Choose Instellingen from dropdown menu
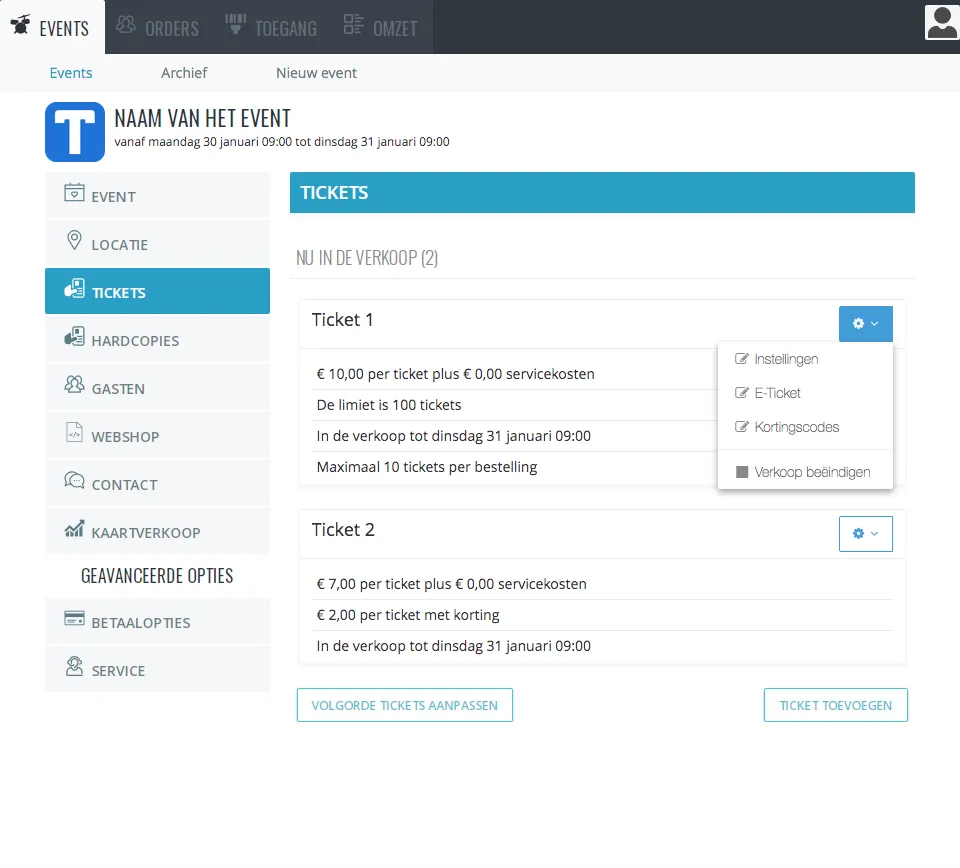Viewport: 960px width, 868px height. point(786,359)
